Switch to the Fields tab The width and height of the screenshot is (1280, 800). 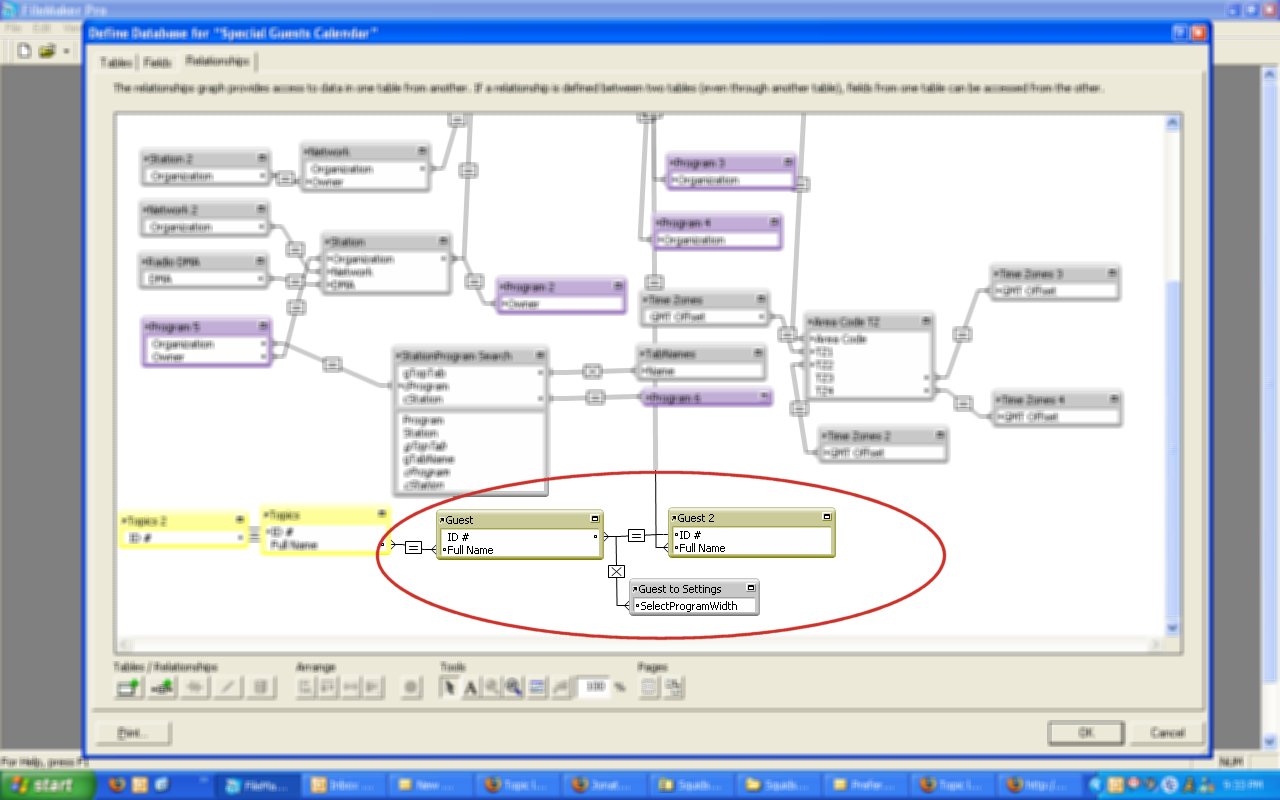[x=157, y=62]
